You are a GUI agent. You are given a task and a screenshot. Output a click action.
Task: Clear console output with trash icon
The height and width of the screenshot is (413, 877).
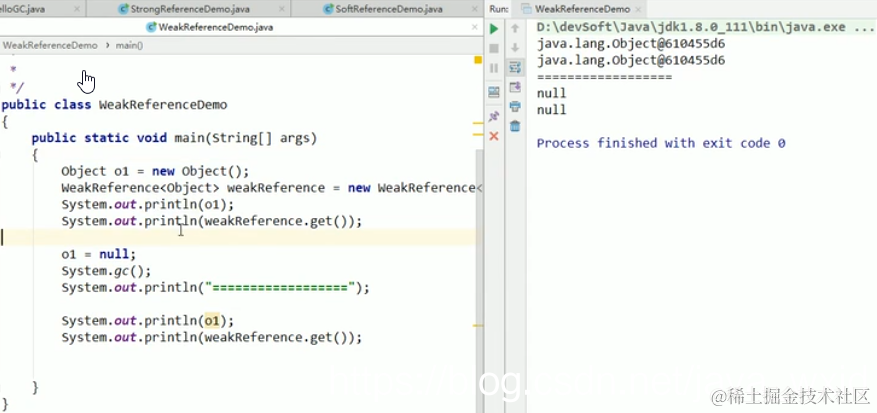(515, 126)
